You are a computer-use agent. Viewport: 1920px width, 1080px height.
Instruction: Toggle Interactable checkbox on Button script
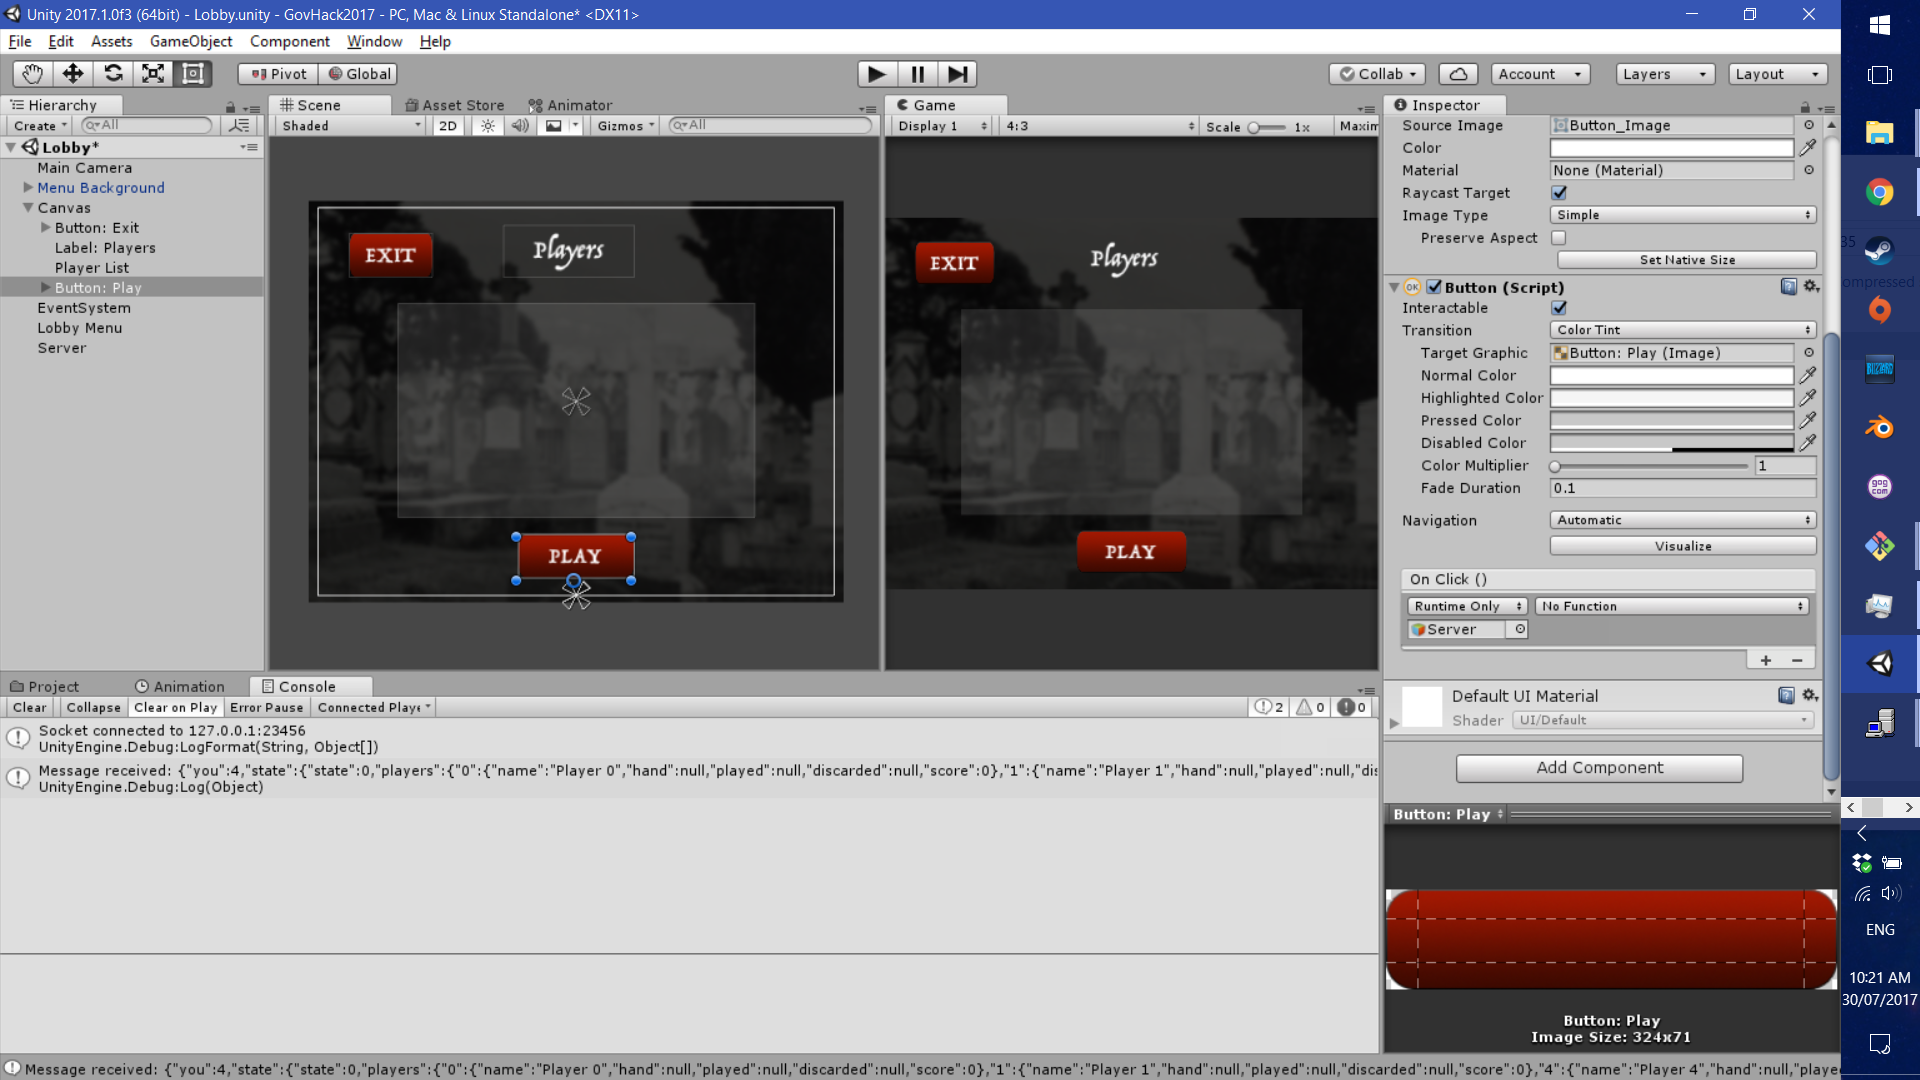coord(1559,307)
